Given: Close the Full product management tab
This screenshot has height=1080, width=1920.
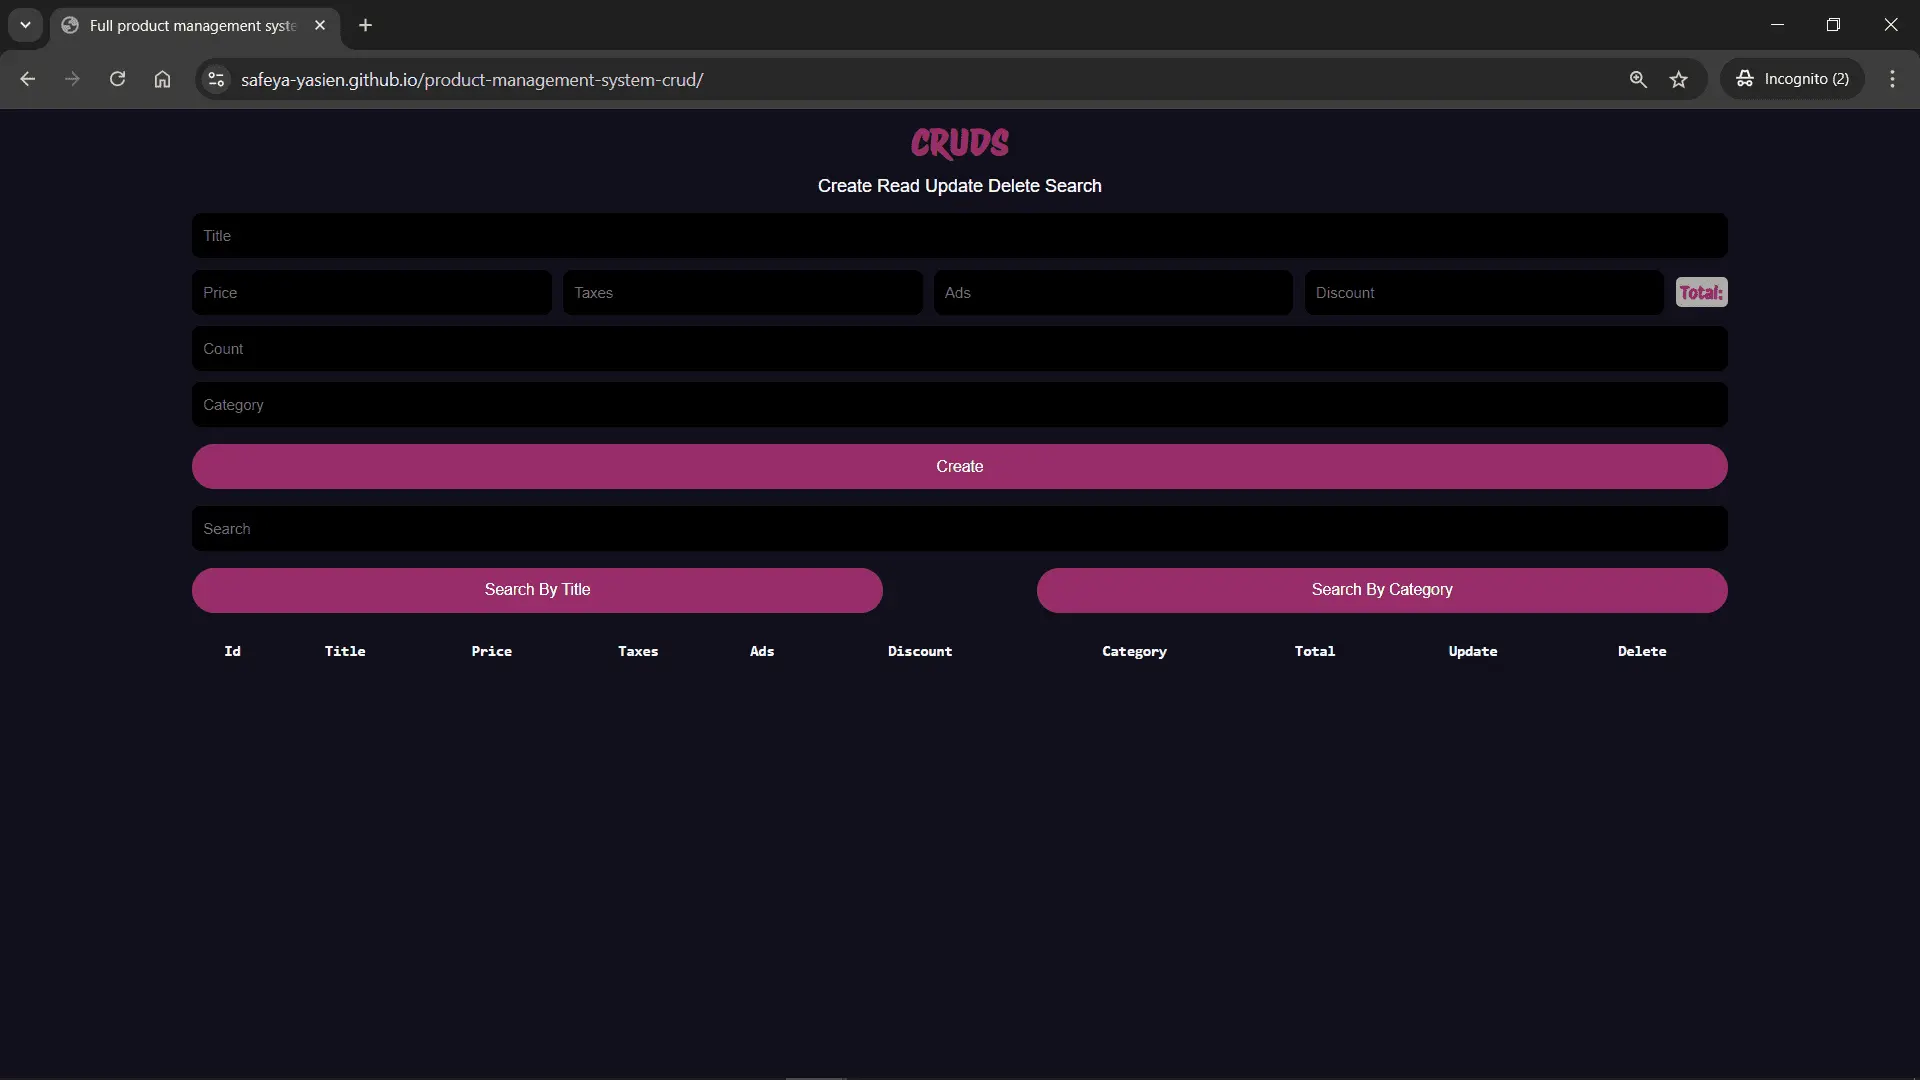Looking at the screenshot, I should tap(320, 25).
